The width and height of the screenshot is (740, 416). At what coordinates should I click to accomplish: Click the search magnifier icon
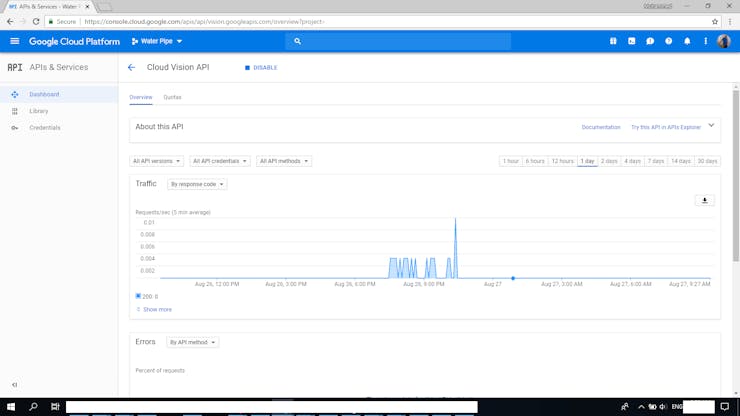(x=297, y=41)
